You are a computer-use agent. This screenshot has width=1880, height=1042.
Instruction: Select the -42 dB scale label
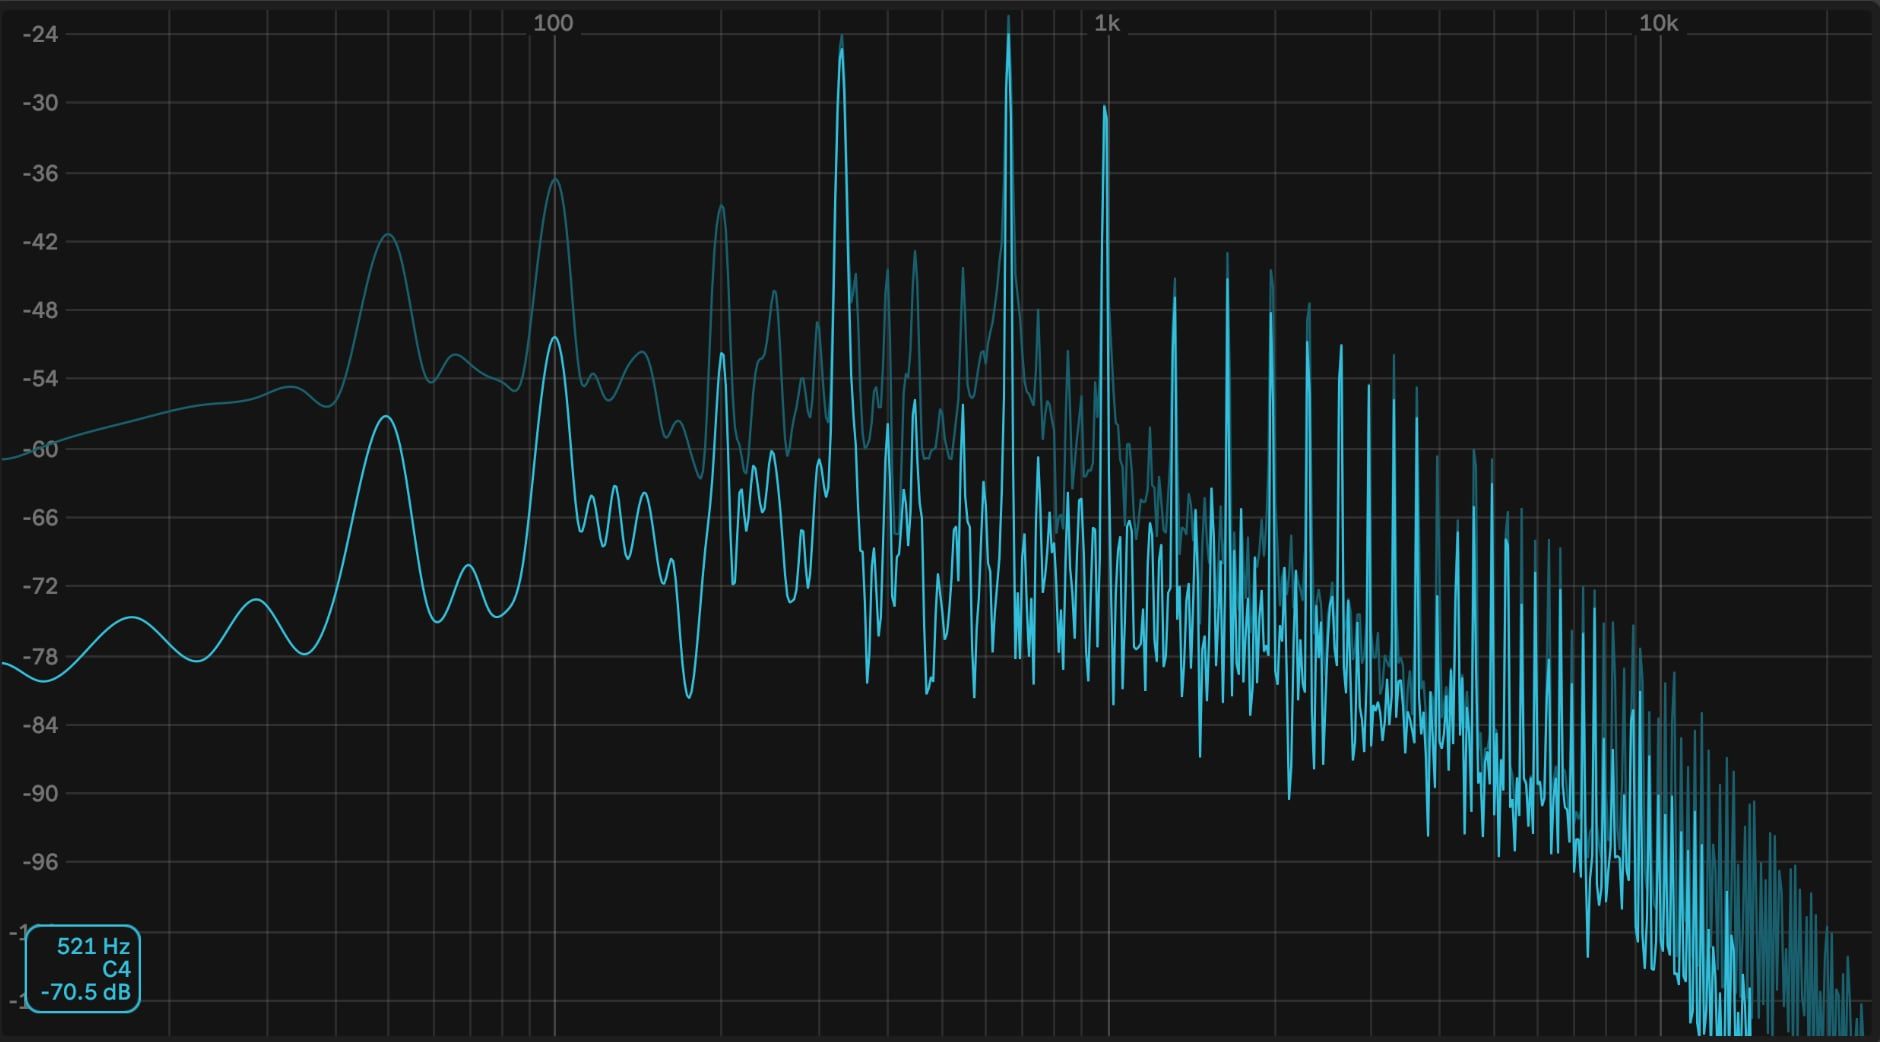(40, 241)
